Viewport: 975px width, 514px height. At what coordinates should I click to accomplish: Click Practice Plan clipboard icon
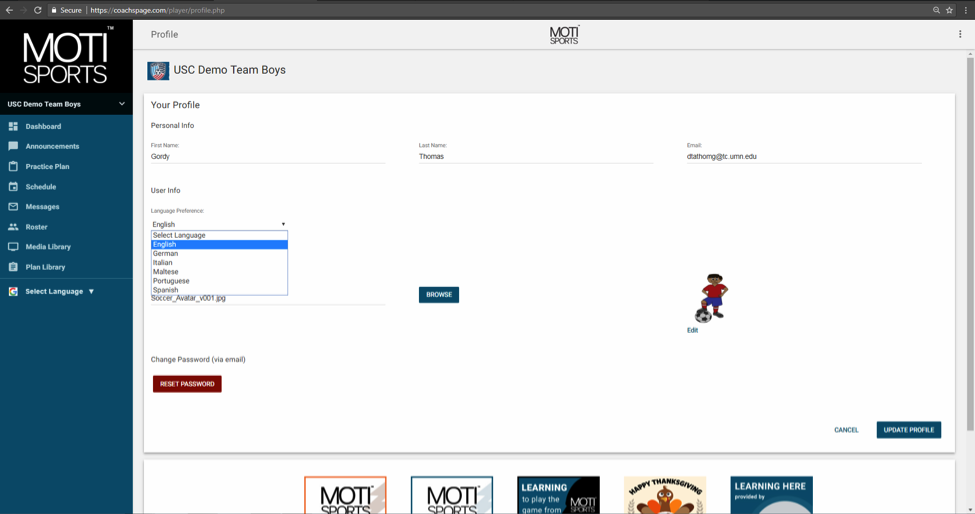[x=13, y=167]
